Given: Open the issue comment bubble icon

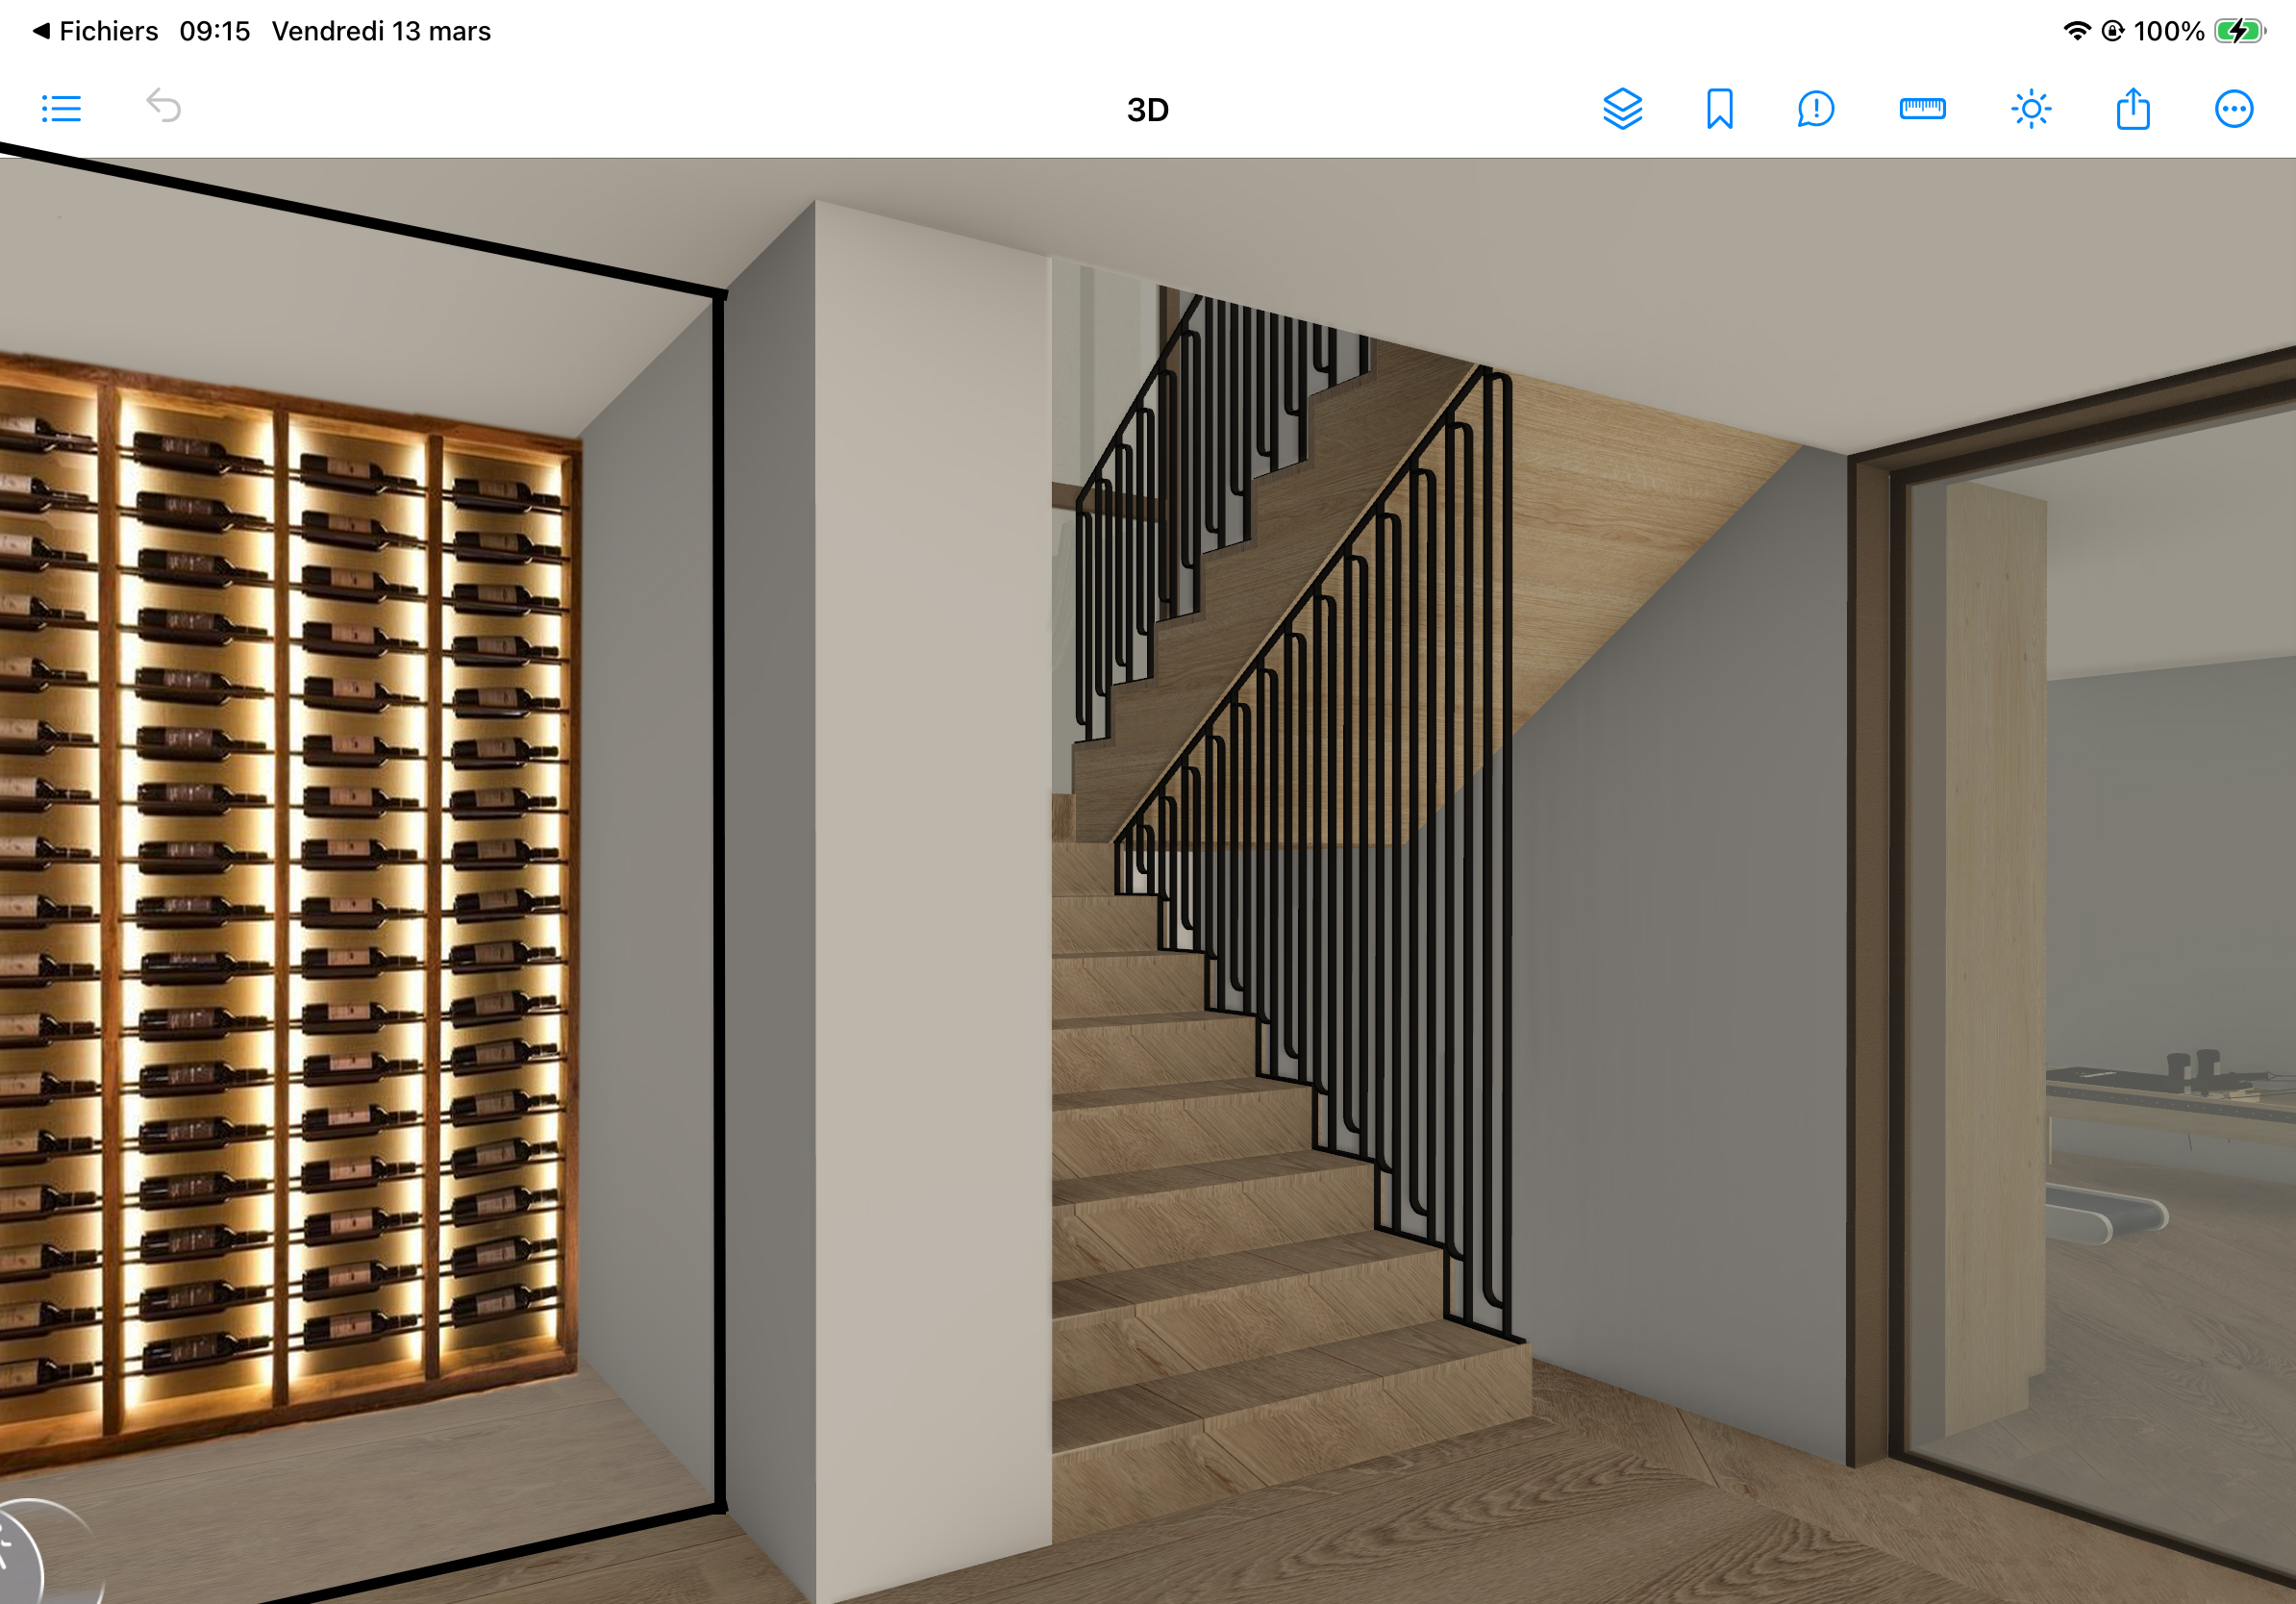Looking at the screenshot, I should pyautogui.click(x=1815, y=108).
